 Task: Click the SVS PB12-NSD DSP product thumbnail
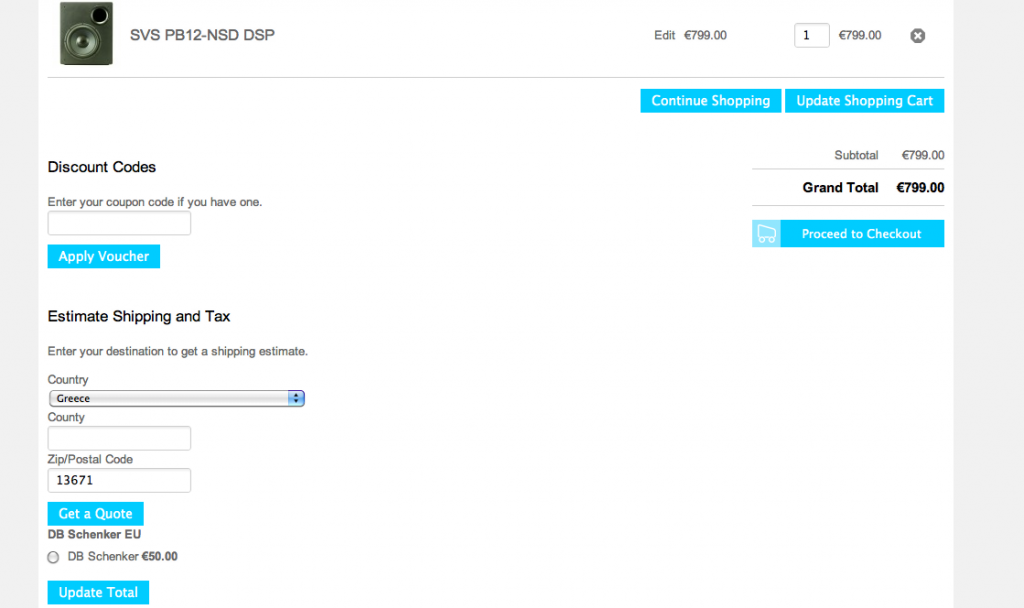(86, 33)
